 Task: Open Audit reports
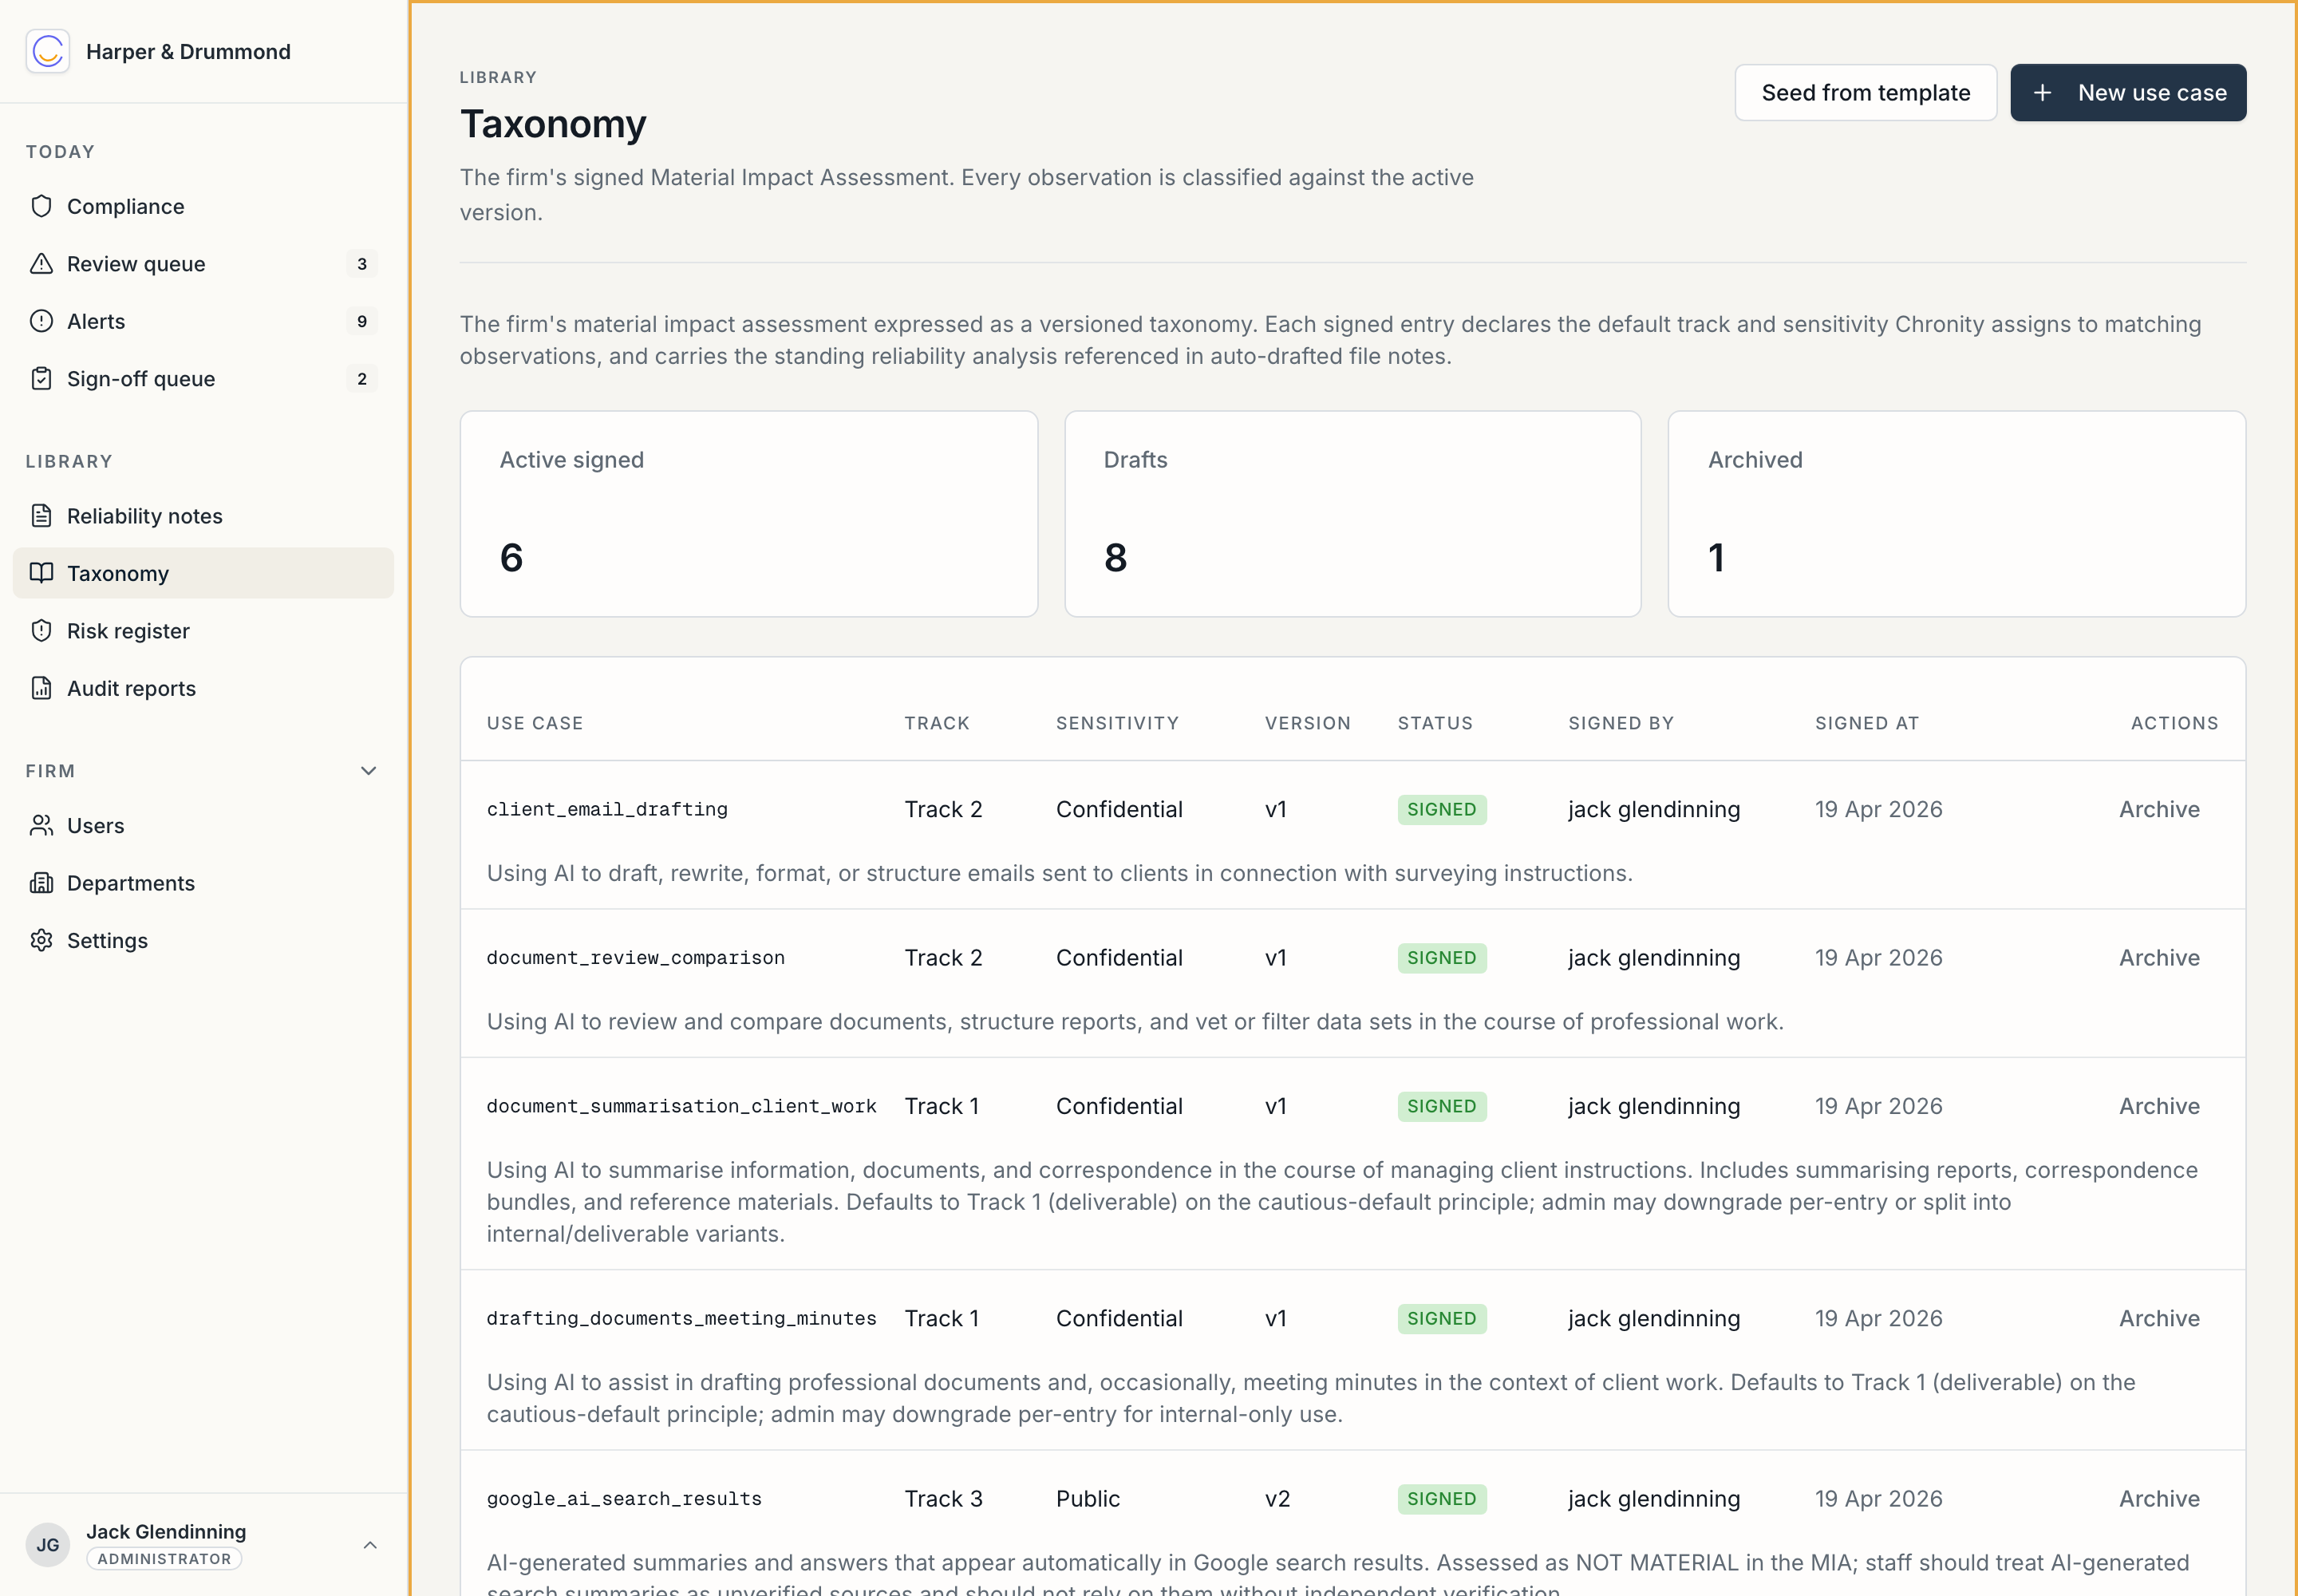click(203, 688)
